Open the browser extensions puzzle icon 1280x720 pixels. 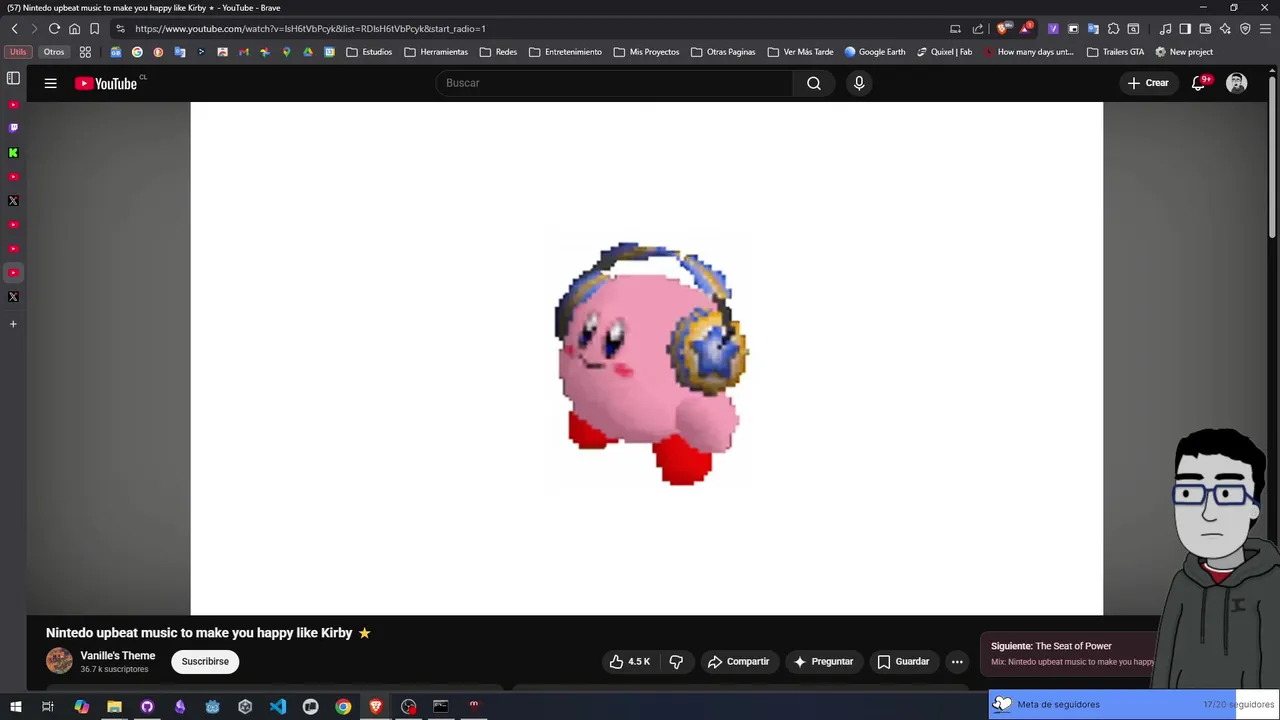point(1113,29)
